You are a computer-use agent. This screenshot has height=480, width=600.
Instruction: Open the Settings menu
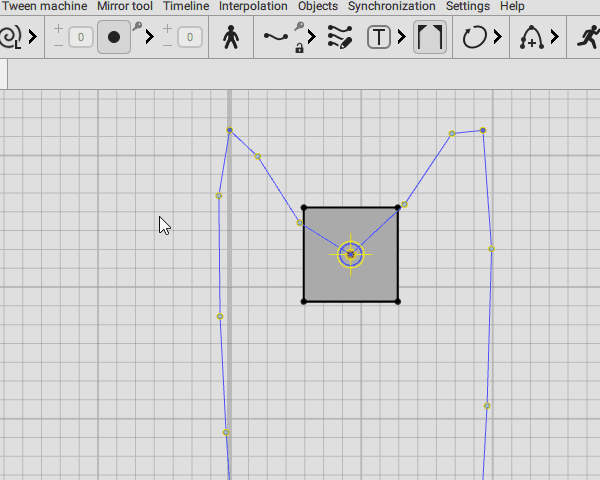click(x=467, y=6)
